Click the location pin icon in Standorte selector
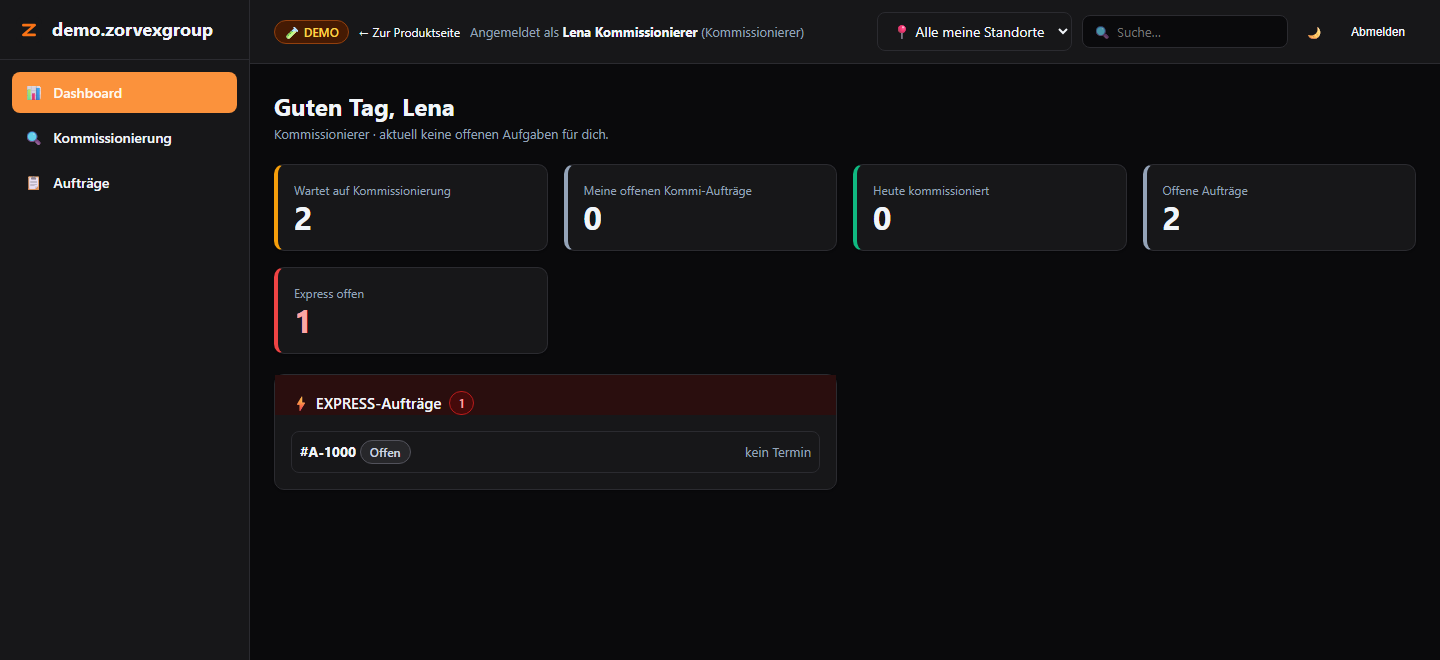 tap(902, 32)
